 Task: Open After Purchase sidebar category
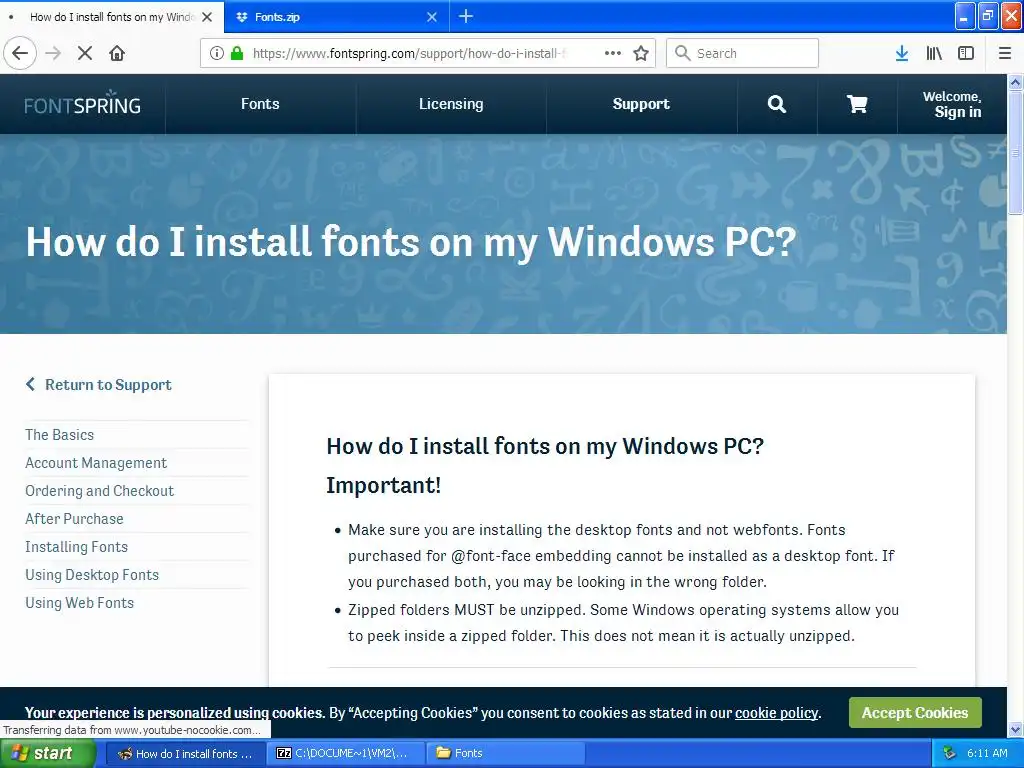coord(74,519)
